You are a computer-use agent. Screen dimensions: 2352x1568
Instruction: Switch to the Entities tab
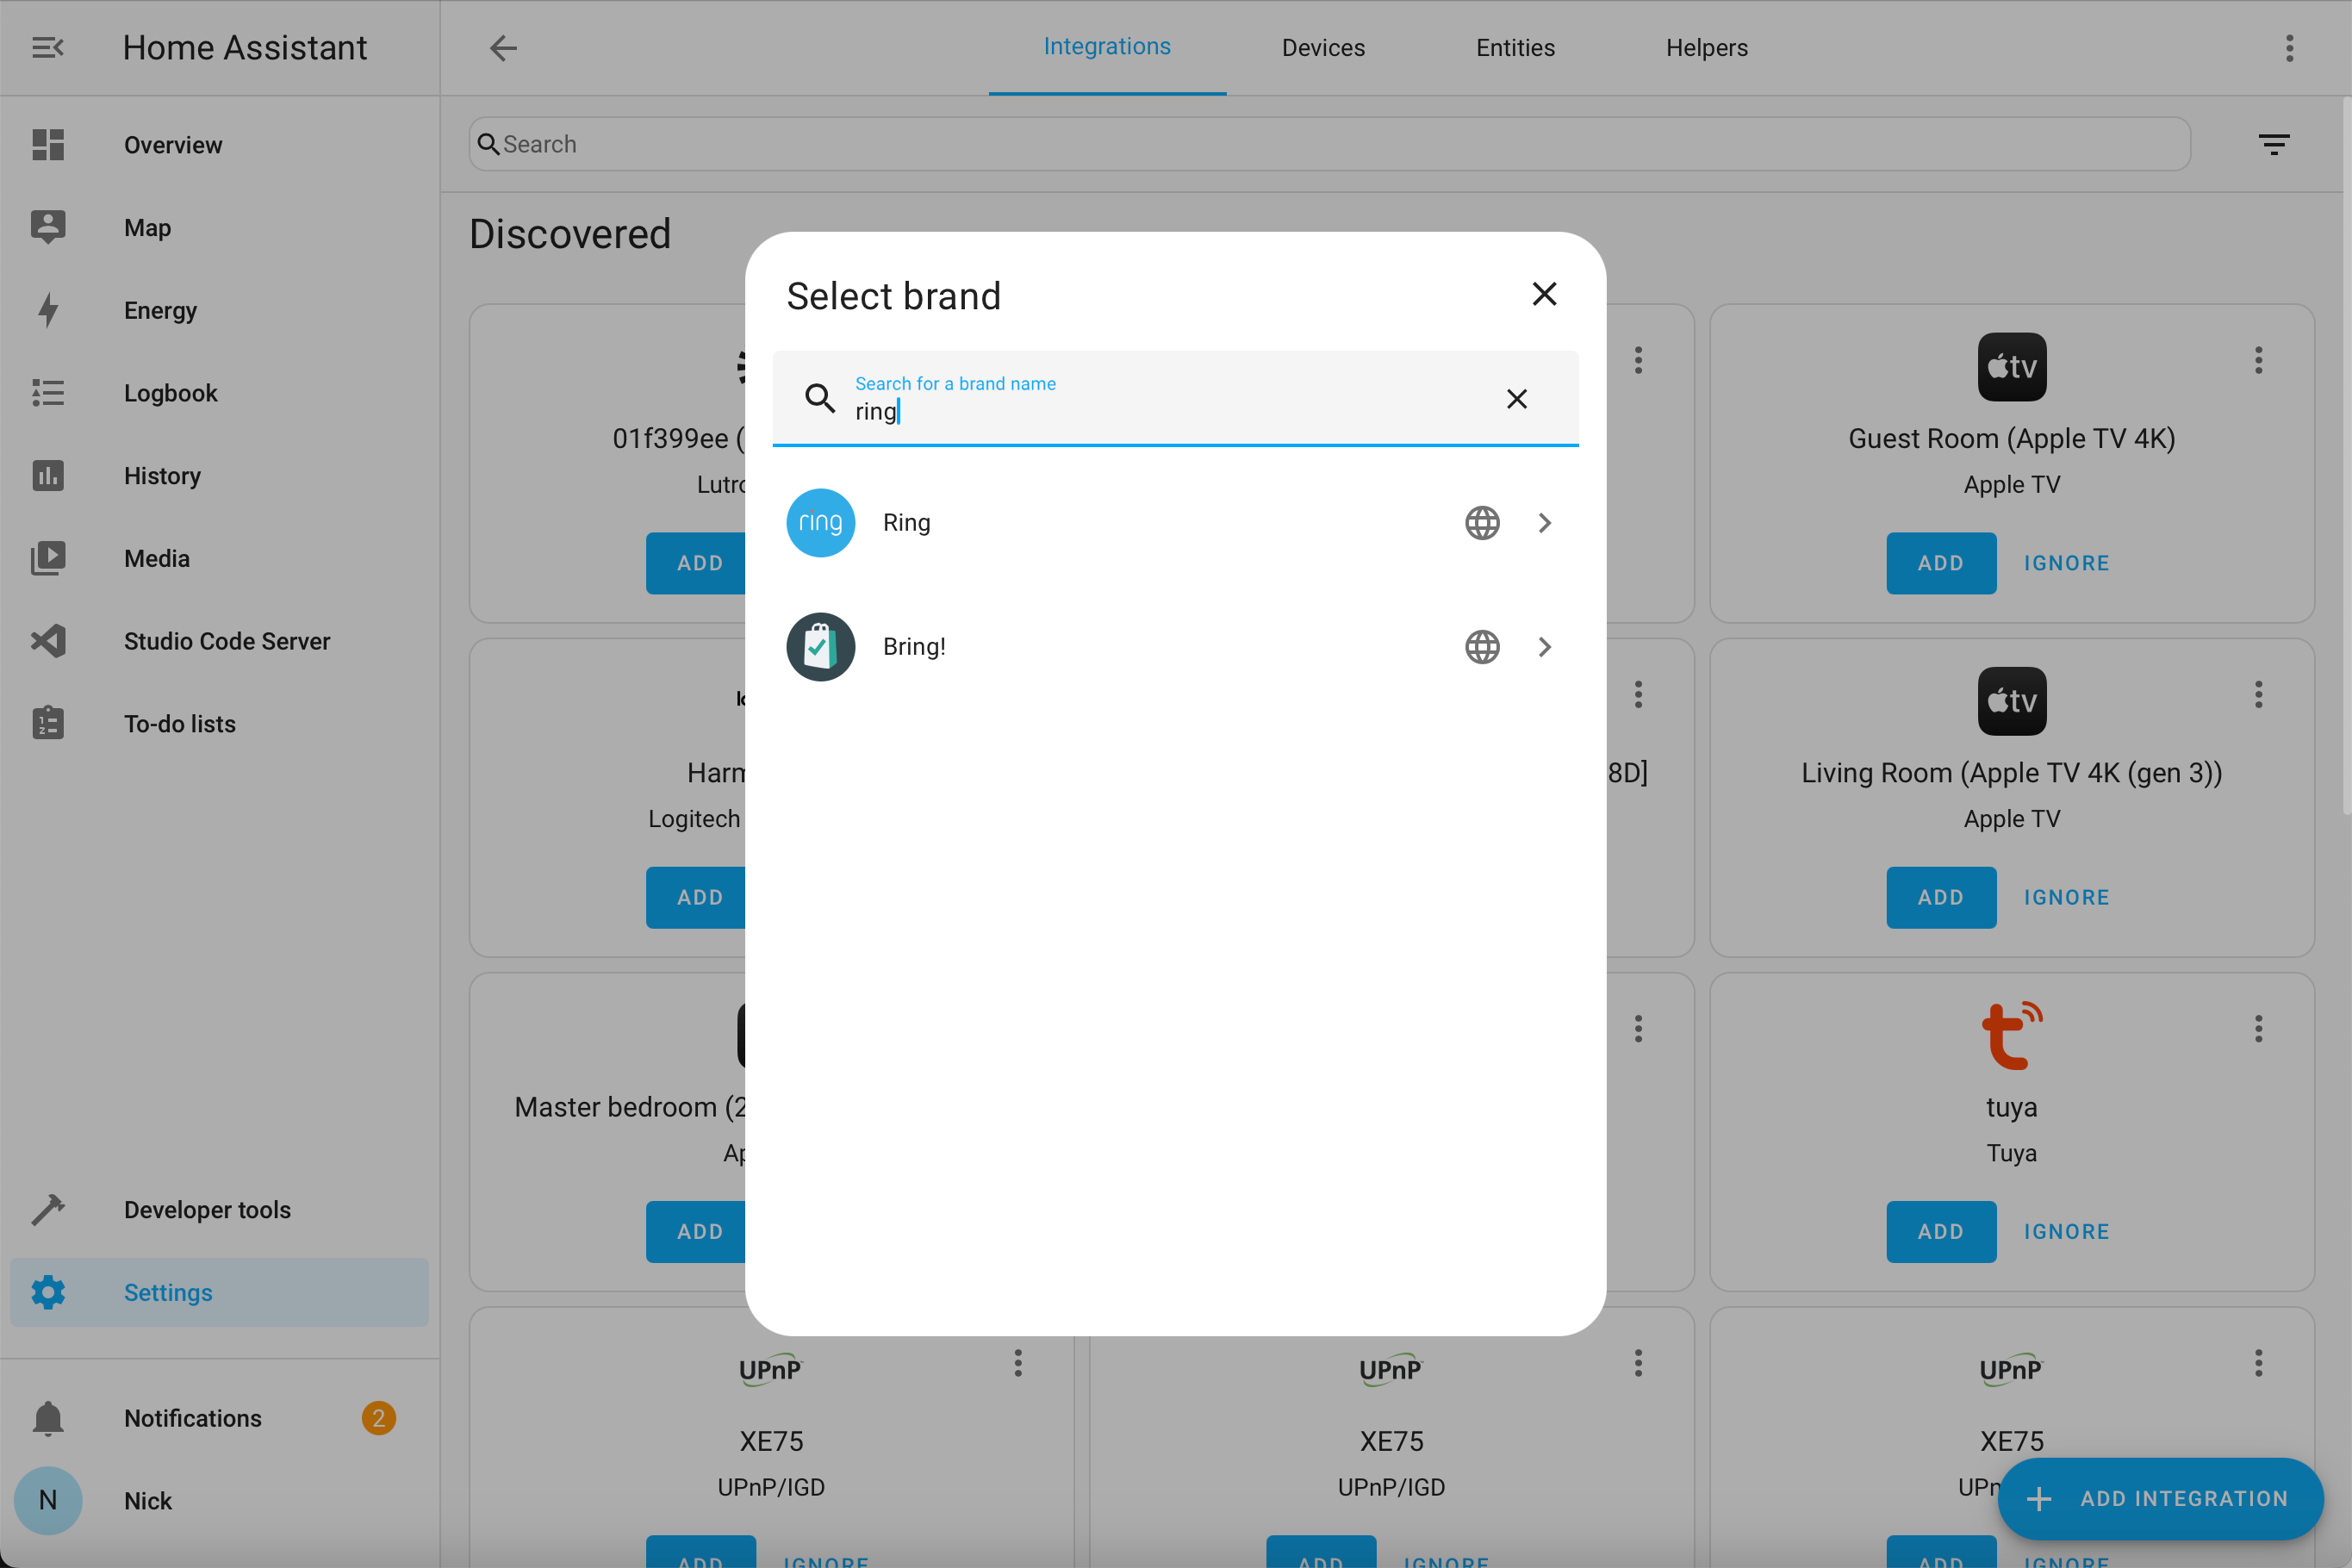tap(1515, 47)
